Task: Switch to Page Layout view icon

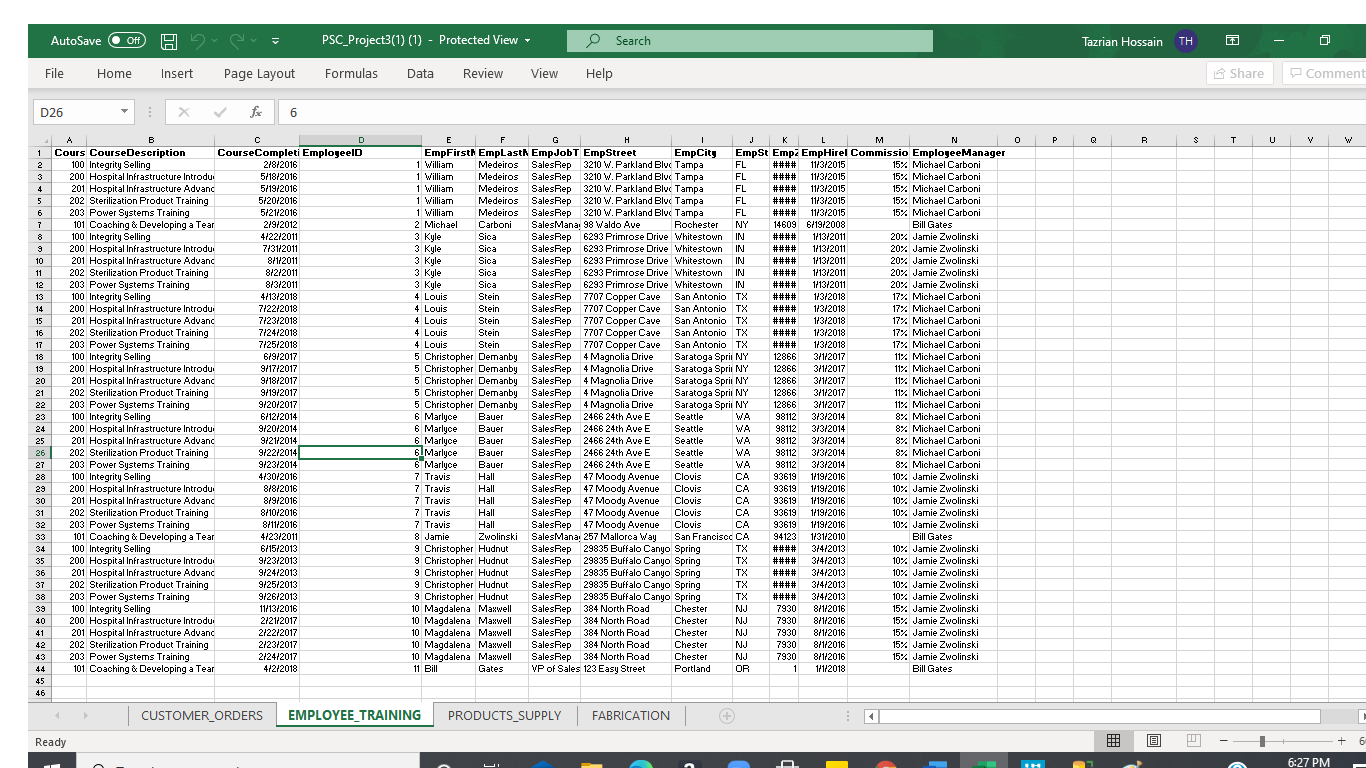Action: [x=1153, y=741]
